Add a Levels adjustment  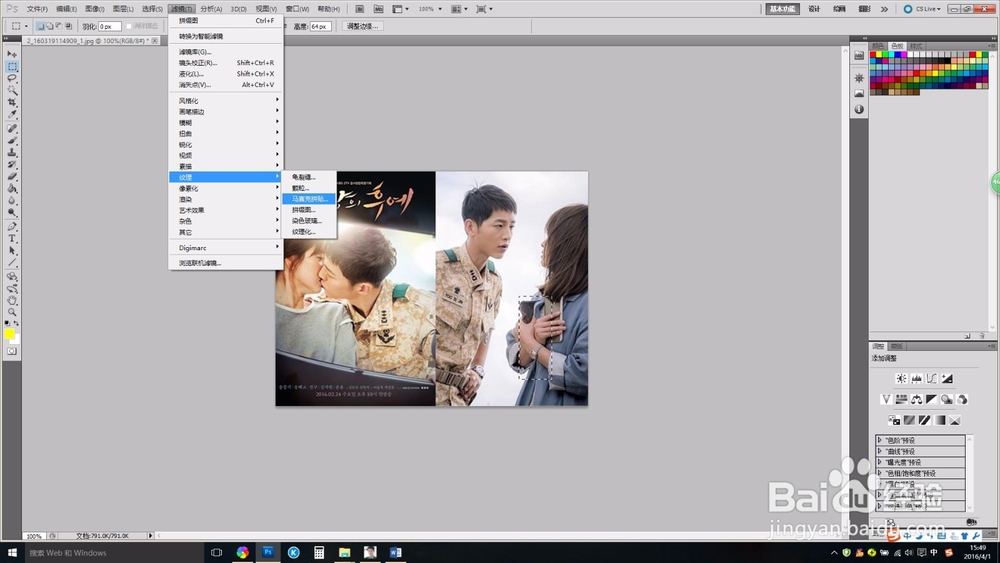[916, 379]
